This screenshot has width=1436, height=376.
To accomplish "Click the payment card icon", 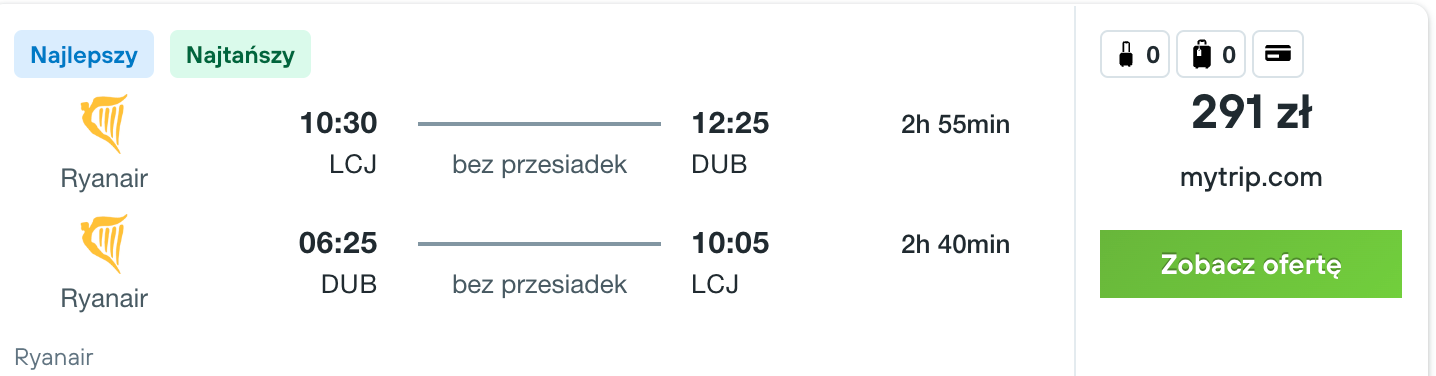I will pos(1278,55).
